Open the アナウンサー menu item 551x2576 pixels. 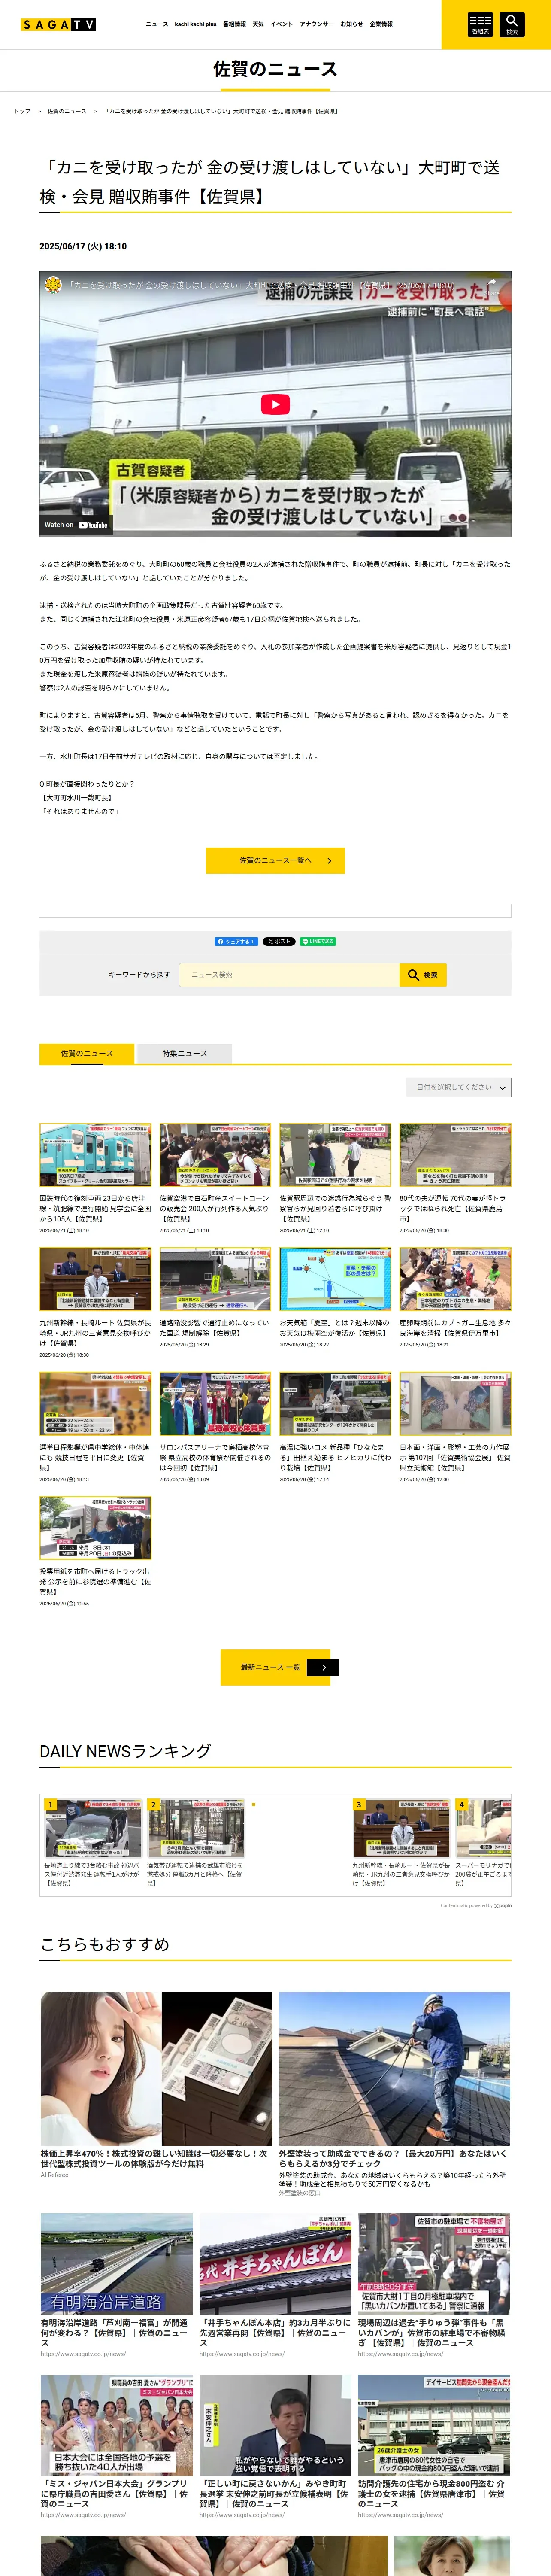(317, 24)
